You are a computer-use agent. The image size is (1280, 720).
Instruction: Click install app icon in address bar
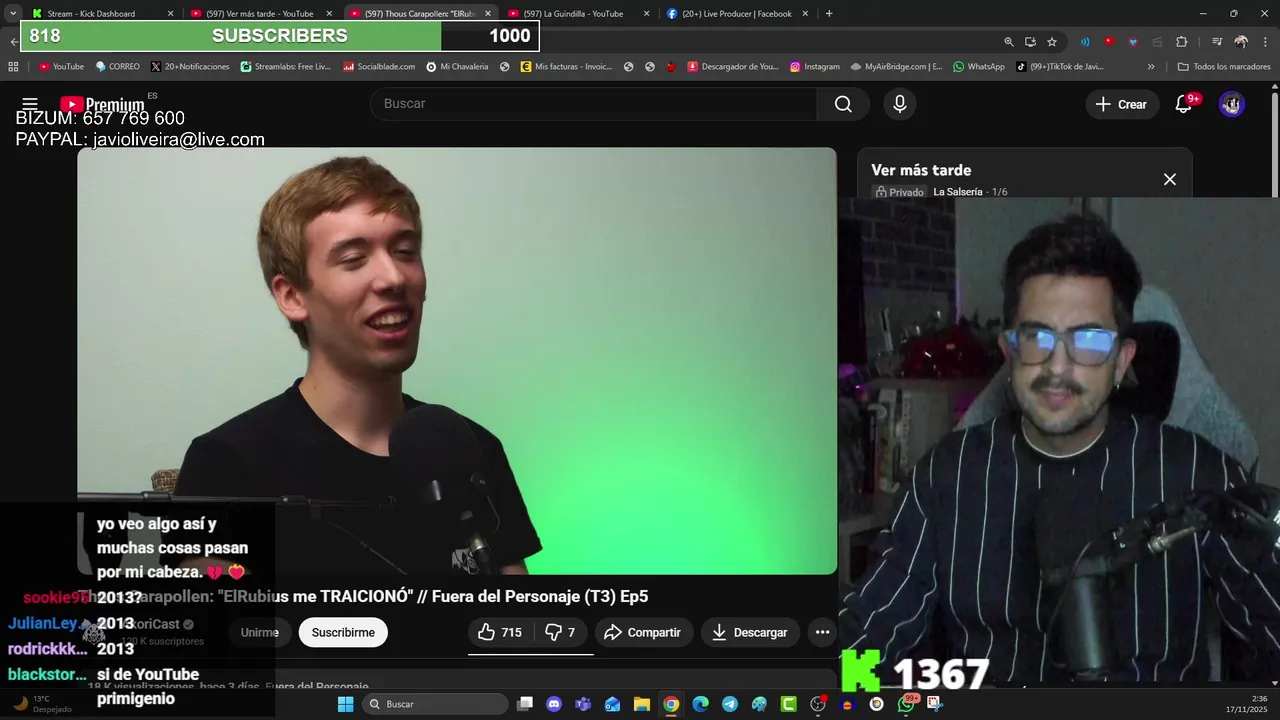pyautogui.click(x=1030, y=42)
